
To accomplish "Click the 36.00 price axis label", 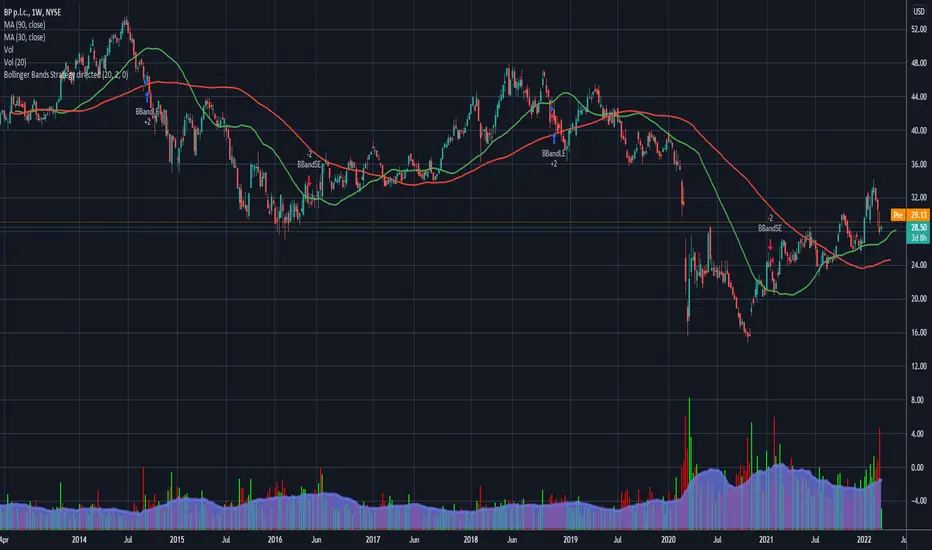I will [x=918, y=164].
